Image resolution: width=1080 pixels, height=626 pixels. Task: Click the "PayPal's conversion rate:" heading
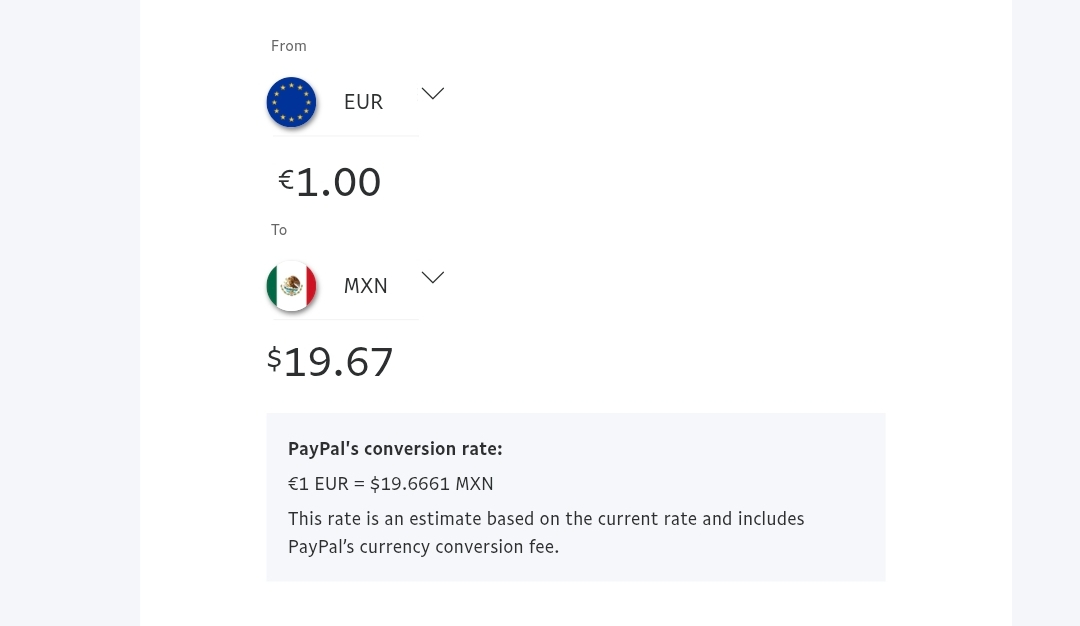[x=395, y=449]
